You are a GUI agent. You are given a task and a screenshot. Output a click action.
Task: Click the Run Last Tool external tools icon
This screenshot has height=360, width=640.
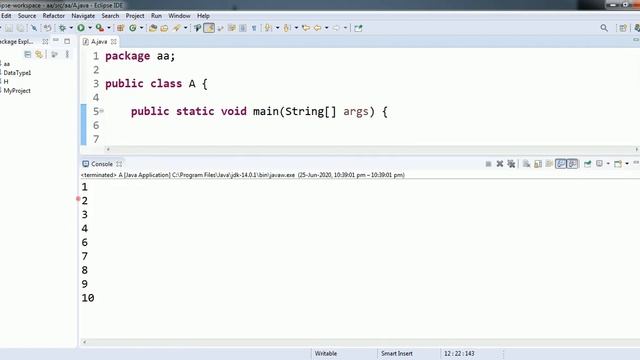100,28
